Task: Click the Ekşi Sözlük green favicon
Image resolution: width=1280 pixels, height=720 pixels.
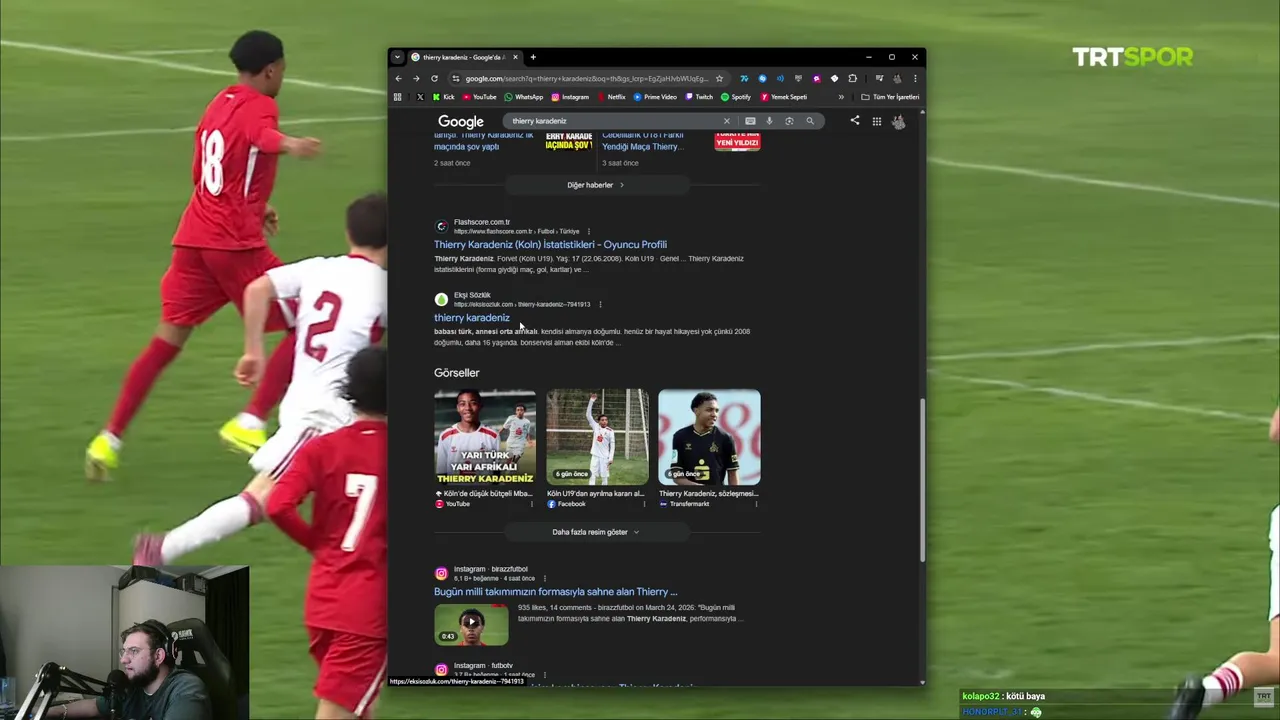Action: tap(441, 299)
